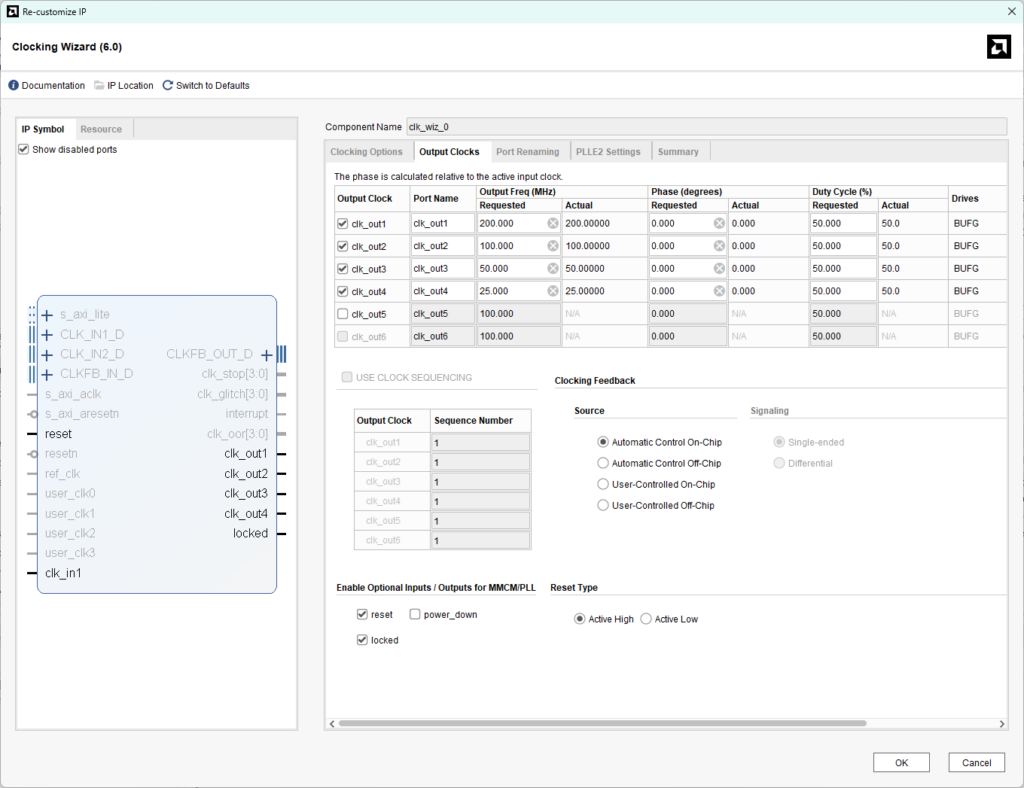Click the locked port on the IP symbol
The height and width of the screenshot is (788, 1024).
(250, 533)
